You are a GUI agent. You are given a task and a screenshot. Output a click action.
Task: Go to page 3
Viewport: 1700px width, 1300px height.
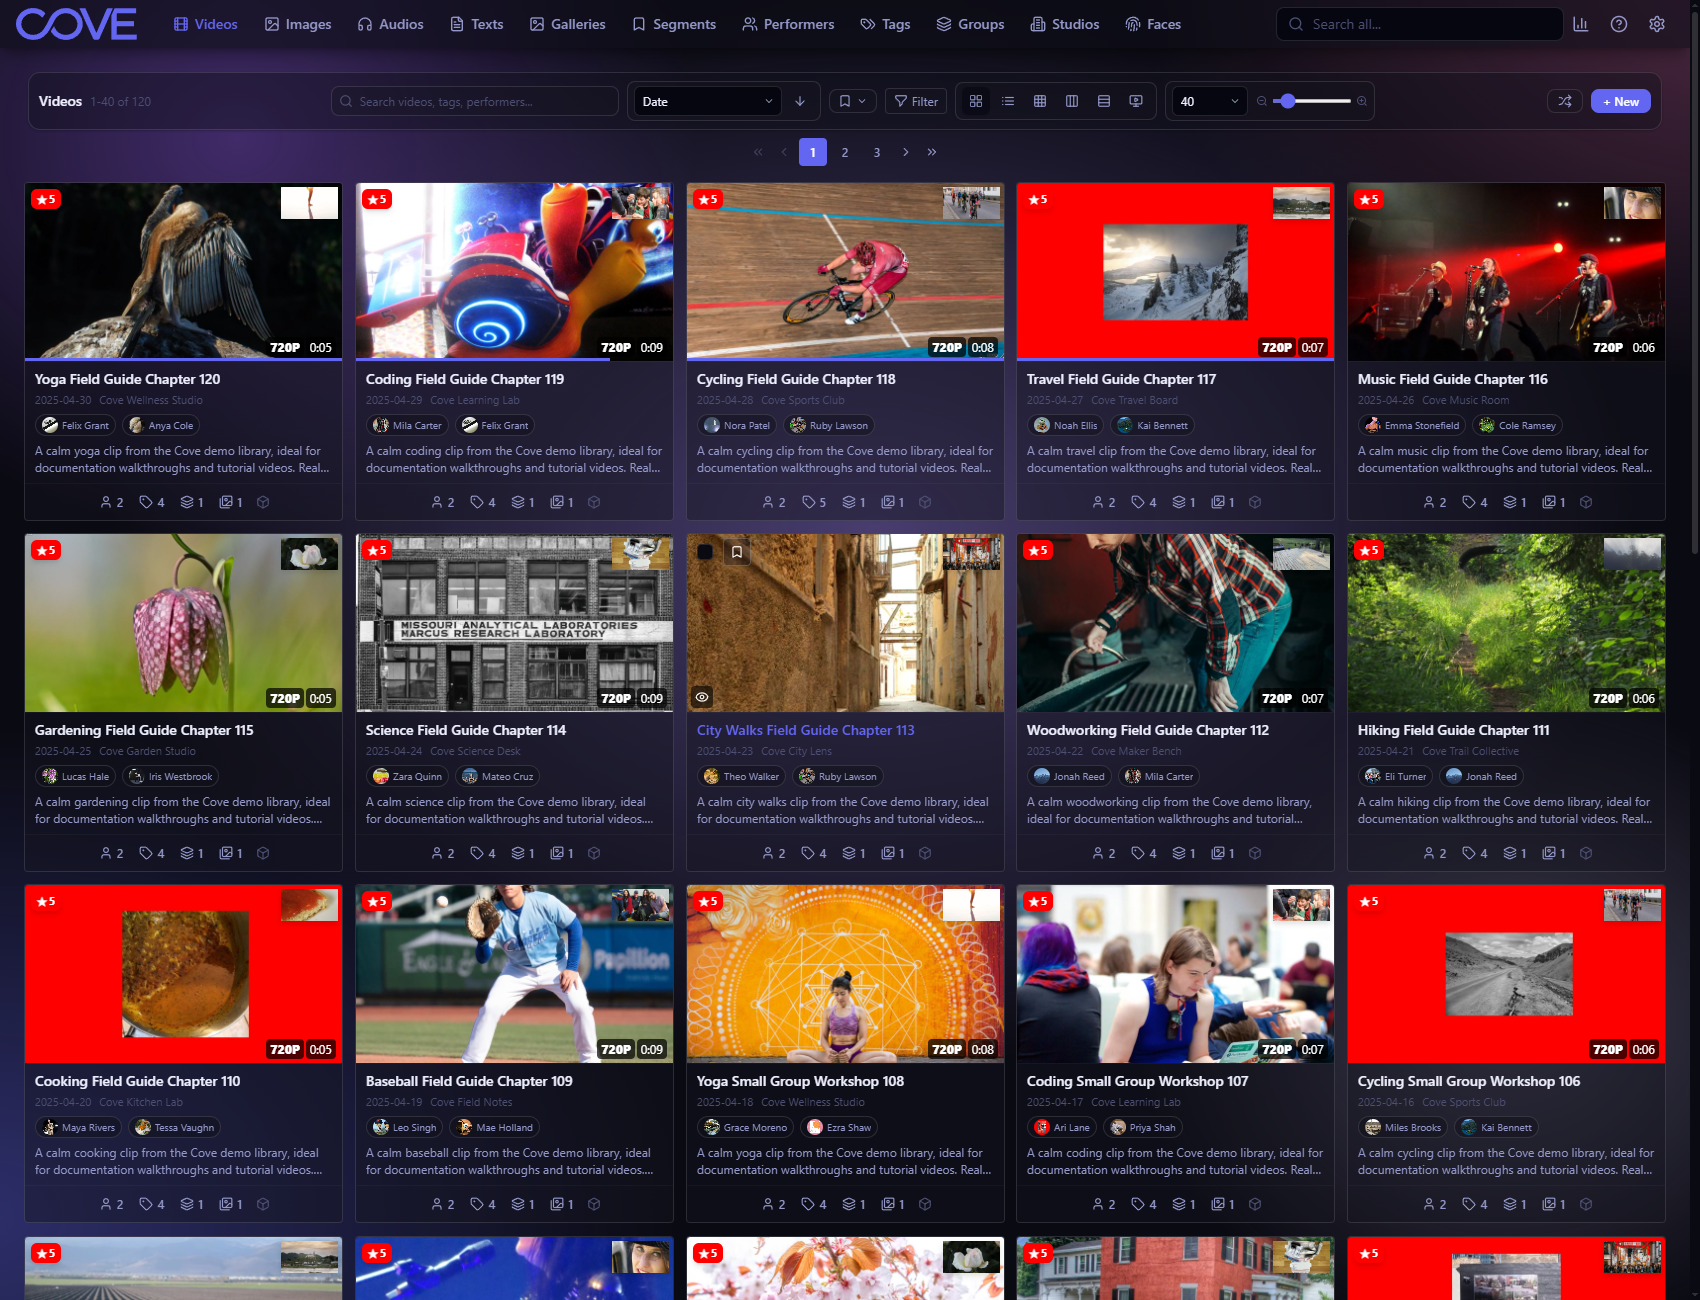(877, 152)
